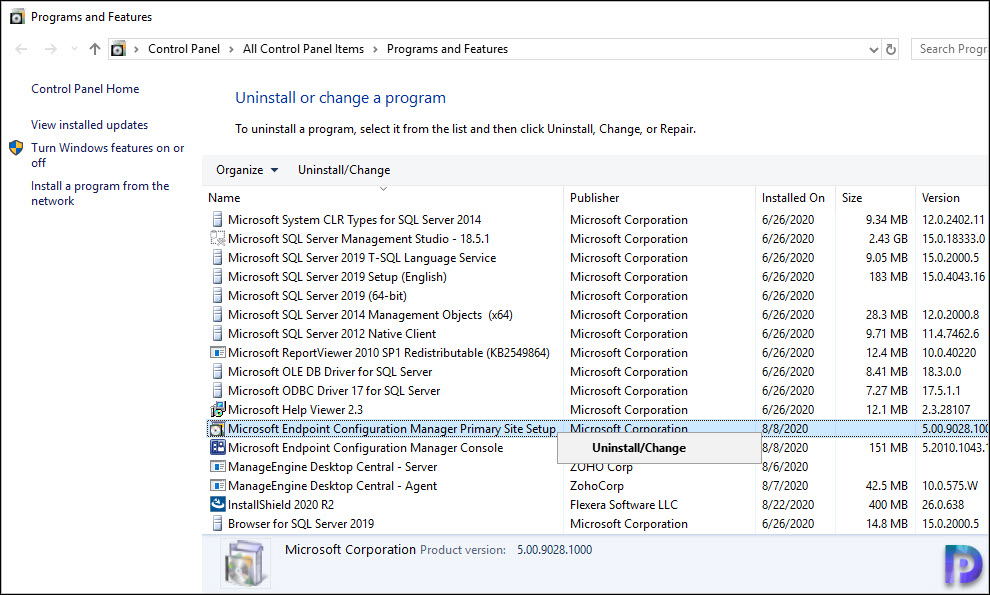
Task: Click SQL Server Management Studio 18.5.1 icon
Action: [217, 239]
